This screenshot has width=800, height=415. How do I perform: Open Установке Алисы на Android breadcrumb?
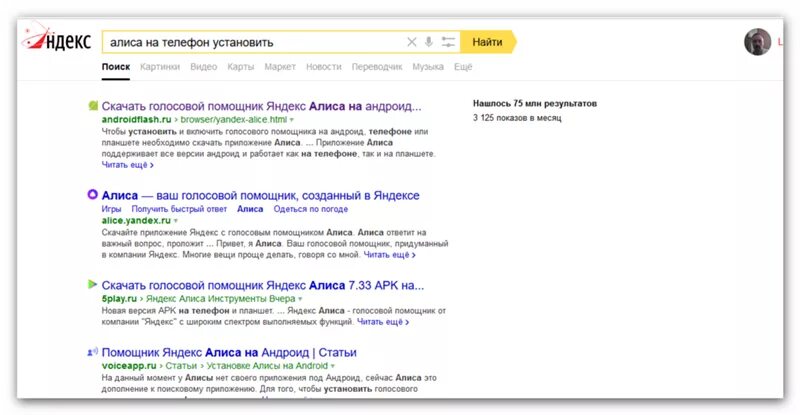pos(267,366)
